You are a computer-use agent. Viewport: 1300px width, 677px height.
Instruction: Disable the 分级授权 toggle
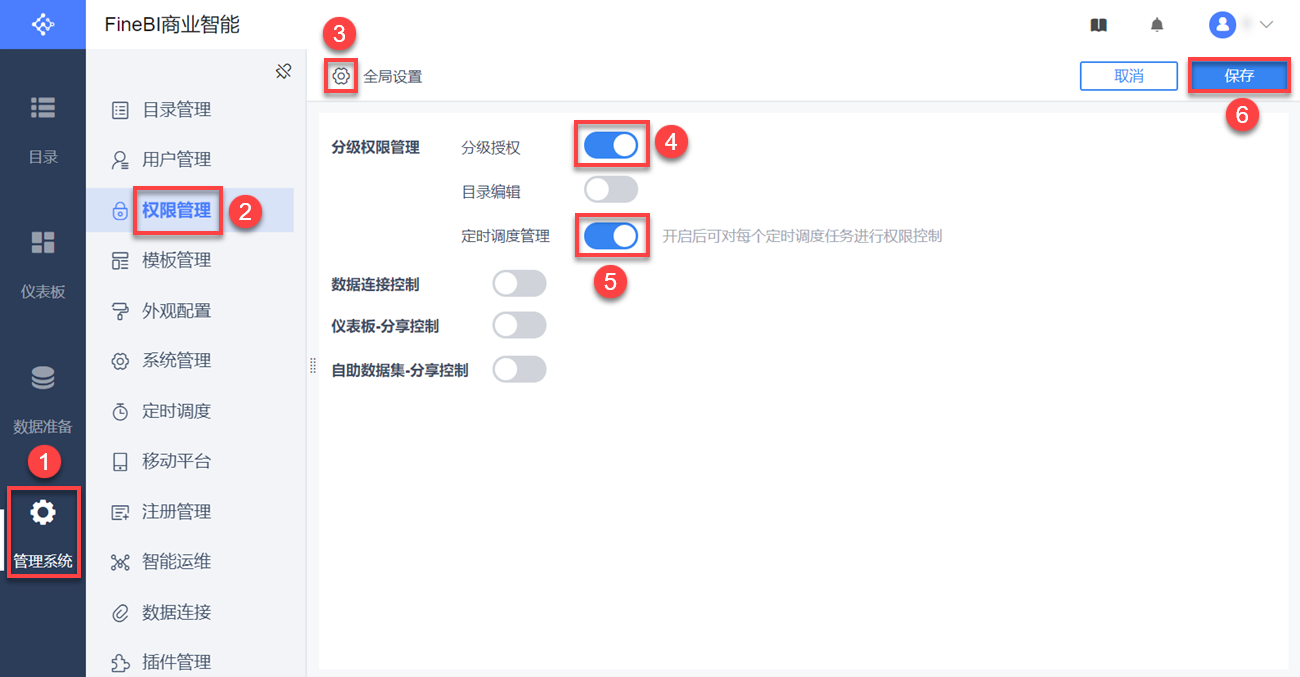pyautogui.click(x=611, y=146)
